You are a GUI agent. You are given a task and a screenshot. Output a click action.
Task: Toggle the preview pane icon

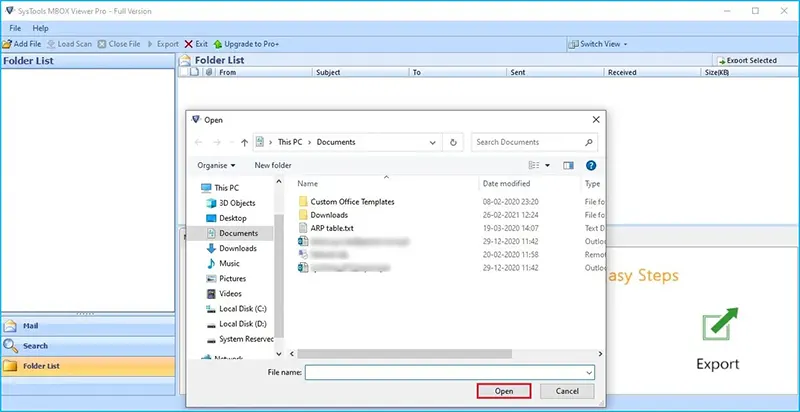point(568,165)
